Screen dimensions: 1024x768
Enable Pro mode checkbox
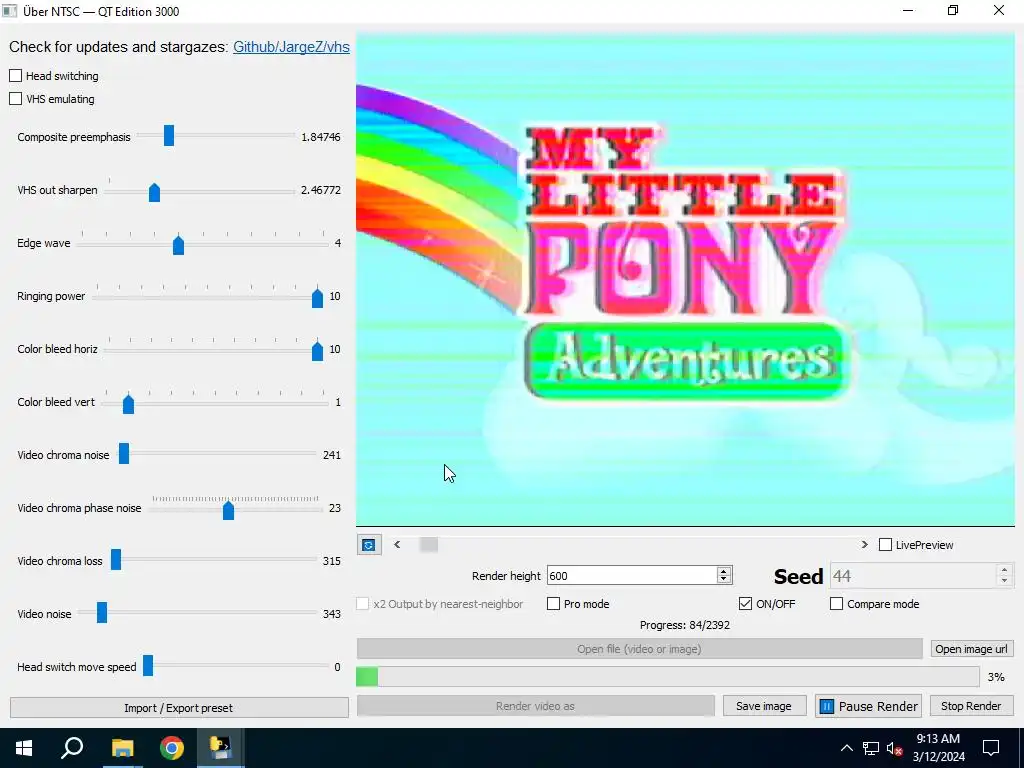pos(553,603)
